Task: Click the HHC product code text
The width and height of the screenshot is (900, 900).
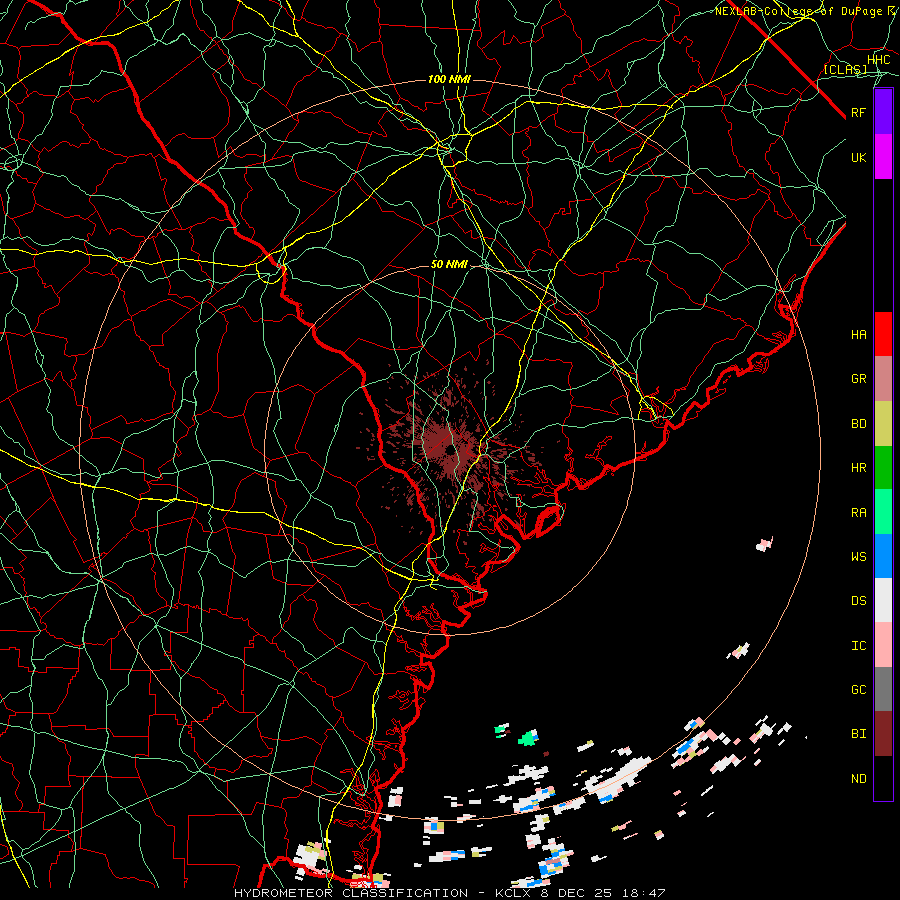Action: click(878, 60)
